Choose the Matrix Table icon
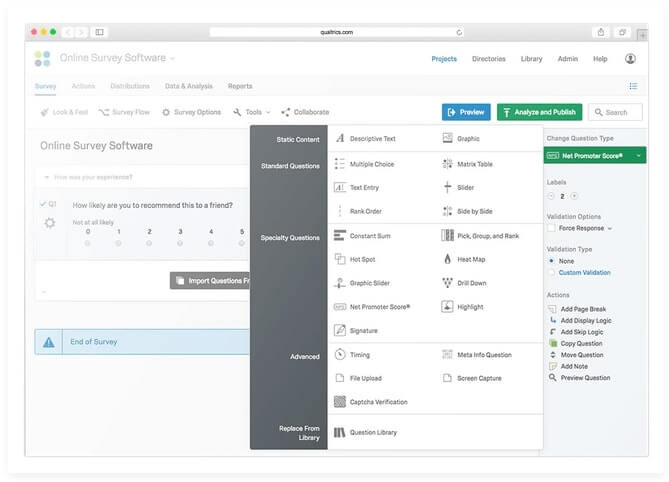Image resolution: width=669 pixels, height=482 pixels. pos(447,164)
